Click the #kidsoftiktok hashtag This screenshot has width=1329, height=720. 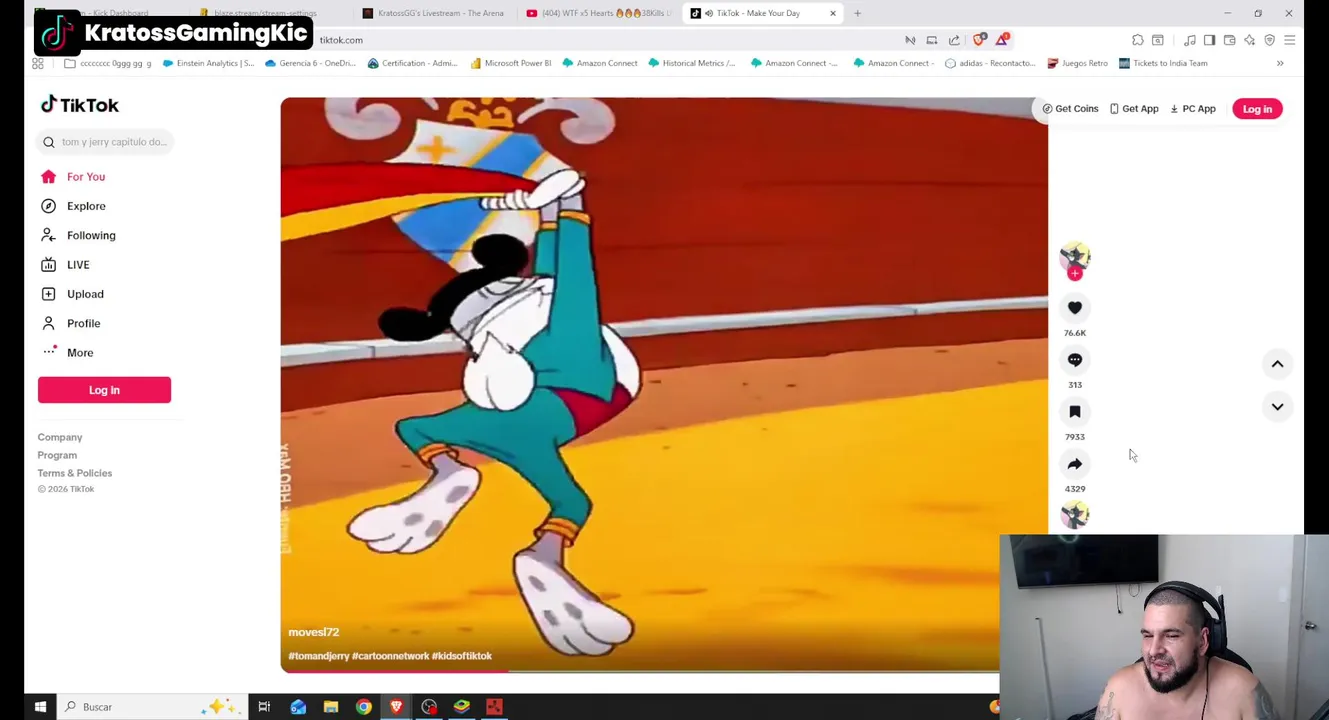click(x=462, y=656)
